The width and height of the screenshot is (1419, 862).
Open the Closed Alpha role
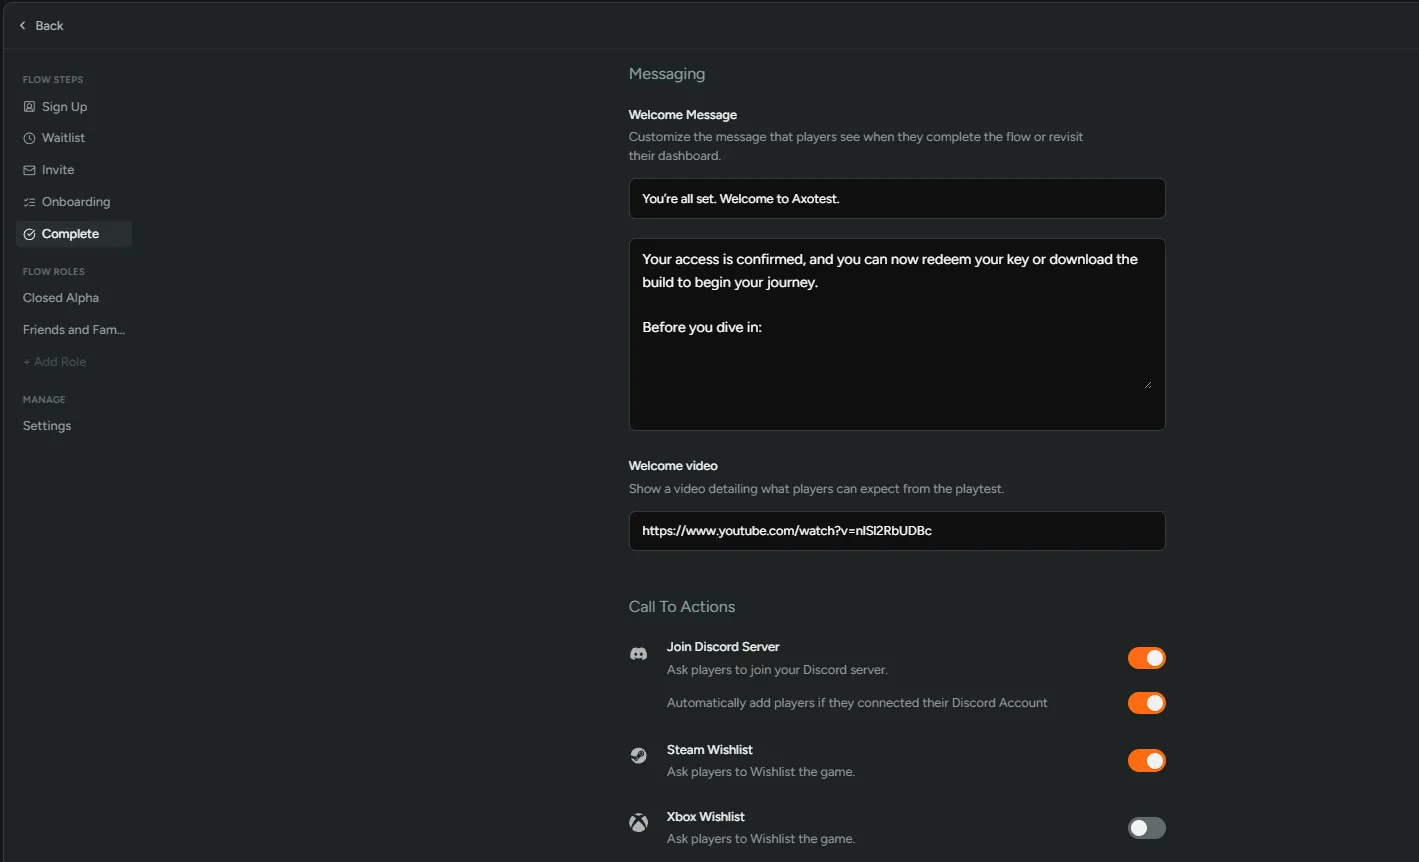click(61, 298)
